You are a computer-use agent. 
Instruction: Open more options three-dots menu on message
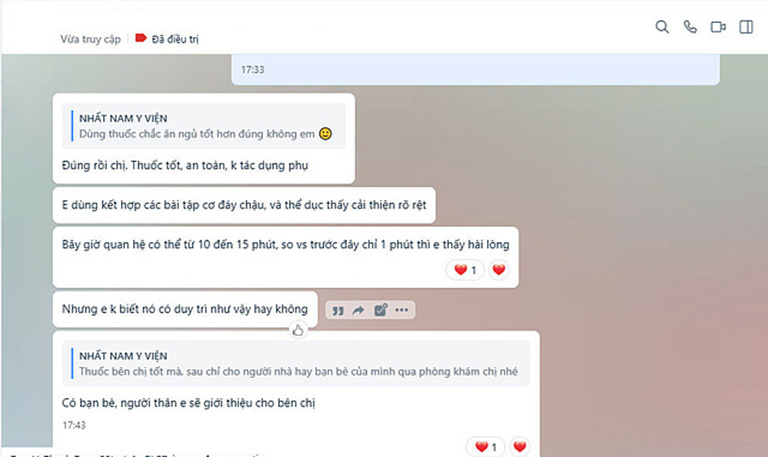(402, 310)
